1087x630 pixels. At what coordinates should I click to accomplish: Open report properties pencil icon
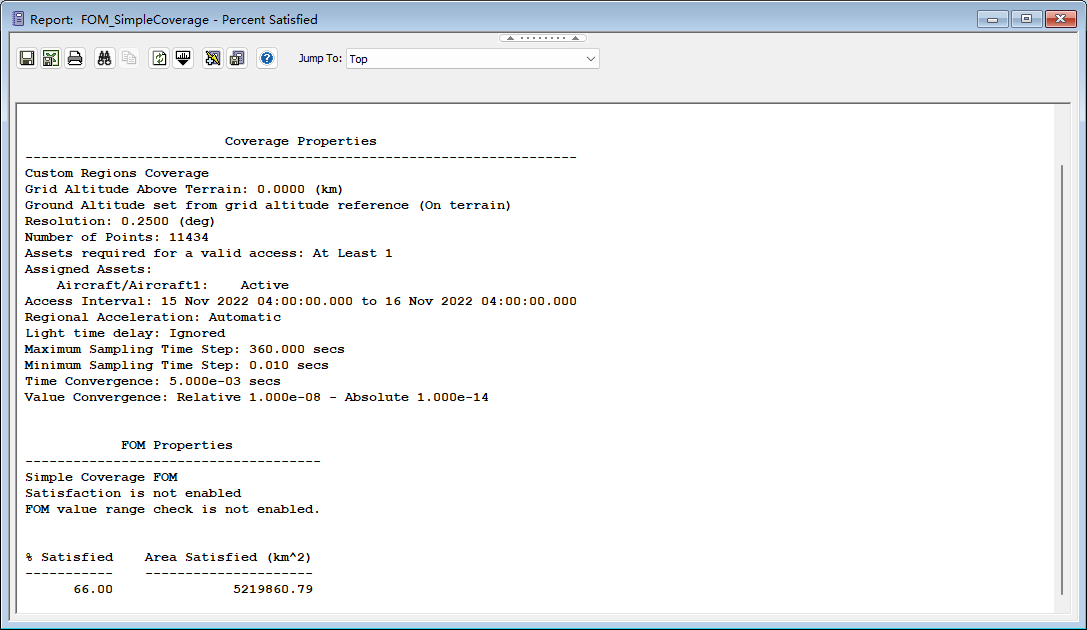213,59
